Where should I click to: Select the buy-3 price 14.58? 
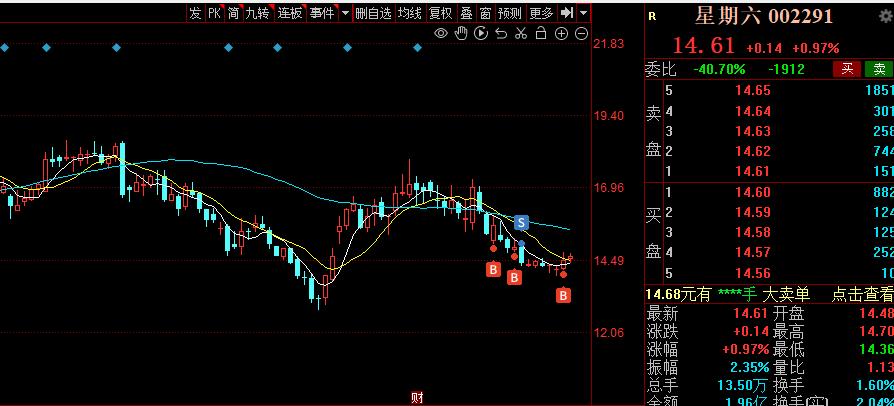tap(753, 232)
